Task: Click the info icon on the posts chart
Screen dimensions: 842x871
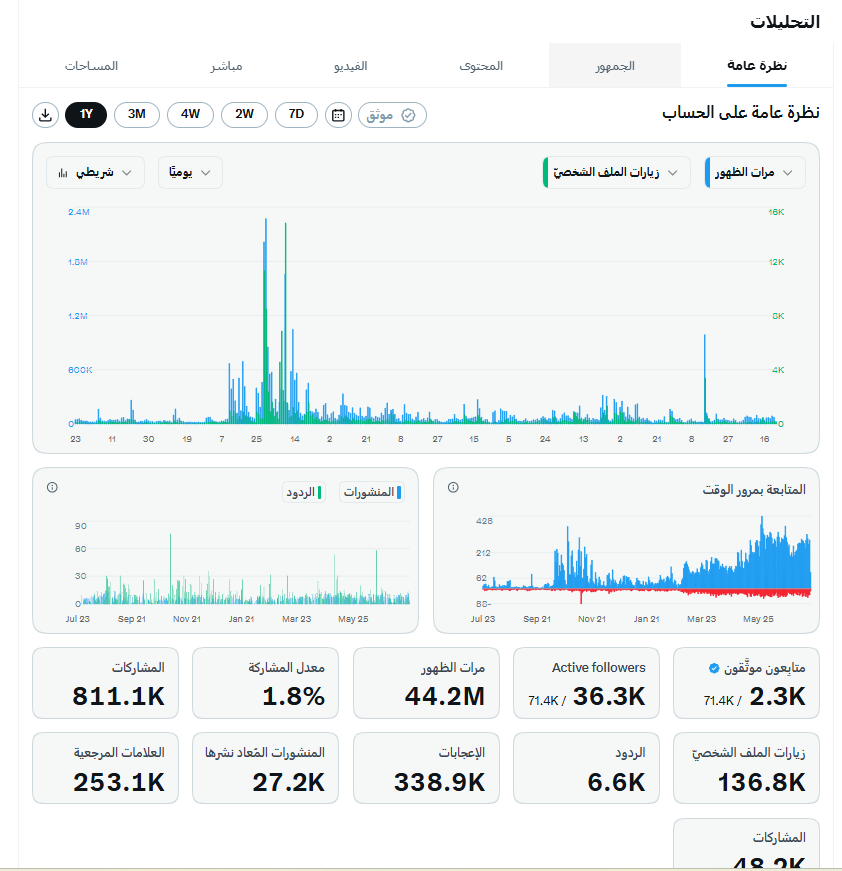Action: pyautogui.click(x=52, y=487)
